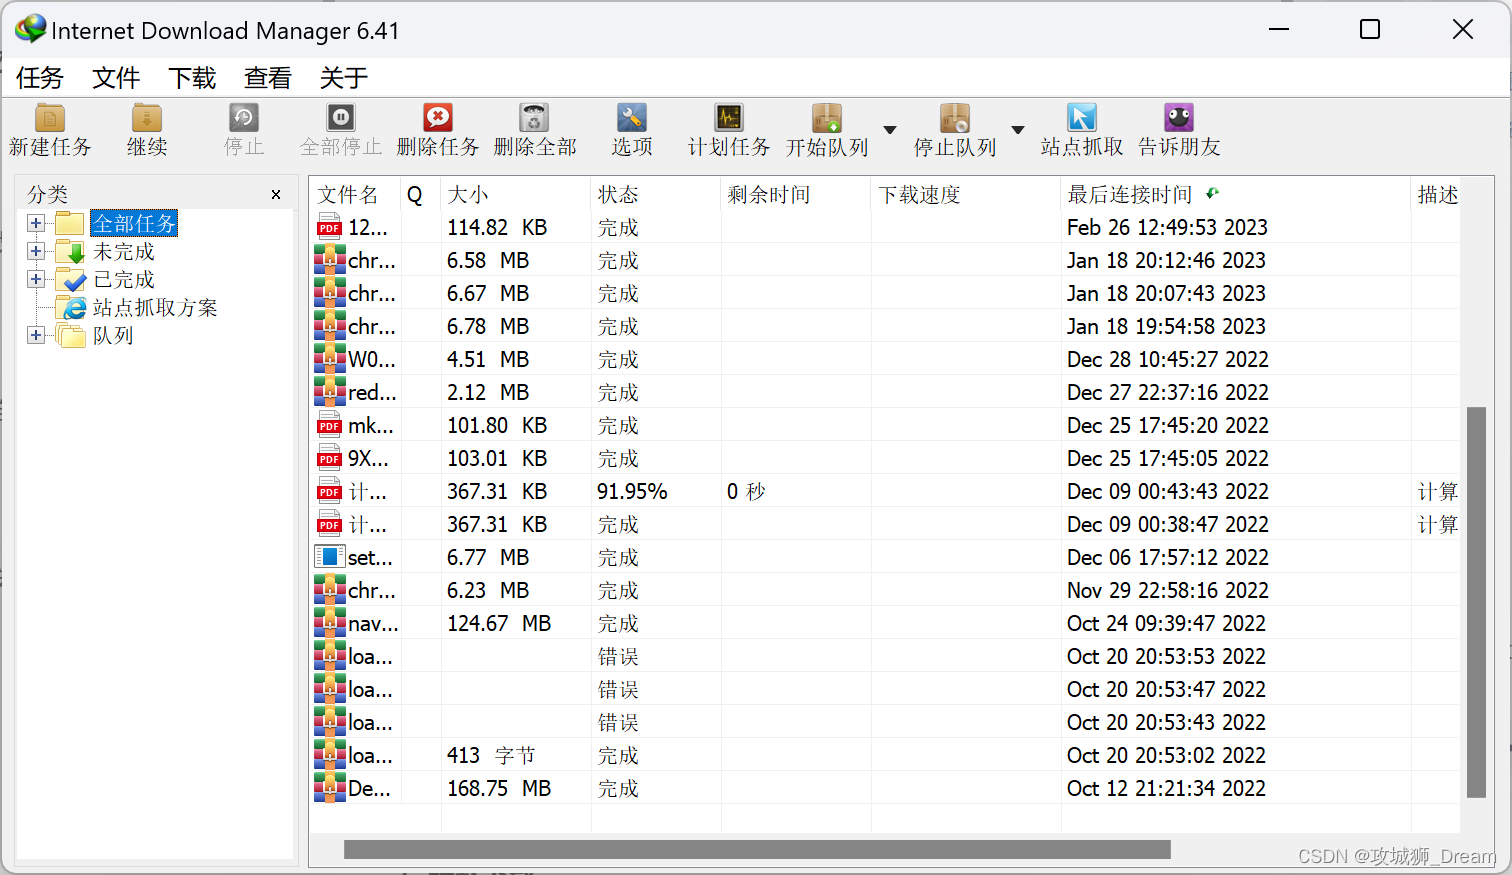Close the 分类 panel with x

pyautogui.click(x=276, y=194)
